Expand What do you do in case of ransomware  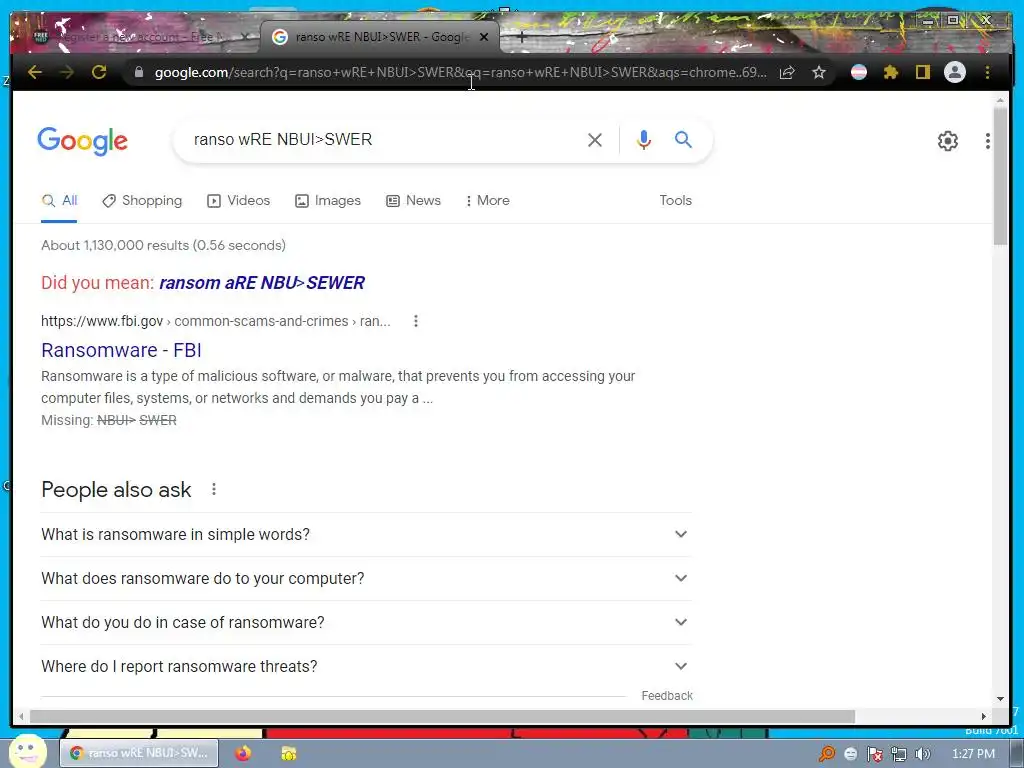point(366,622)
